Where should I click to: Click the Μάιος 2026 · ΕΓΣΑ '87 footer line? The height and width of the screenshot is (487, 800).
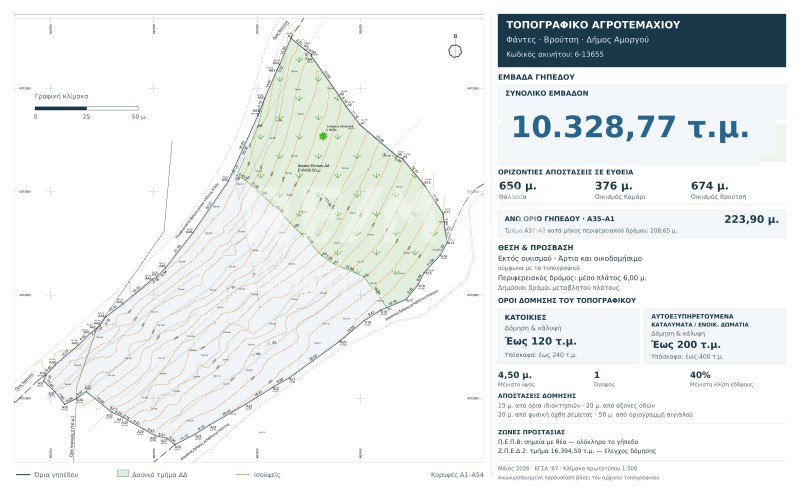click(567, 468)
